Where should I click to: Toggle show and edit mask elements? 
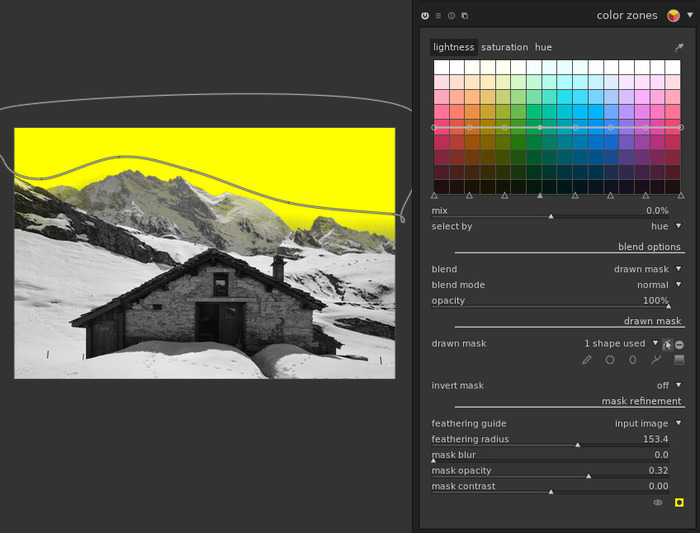667,344
